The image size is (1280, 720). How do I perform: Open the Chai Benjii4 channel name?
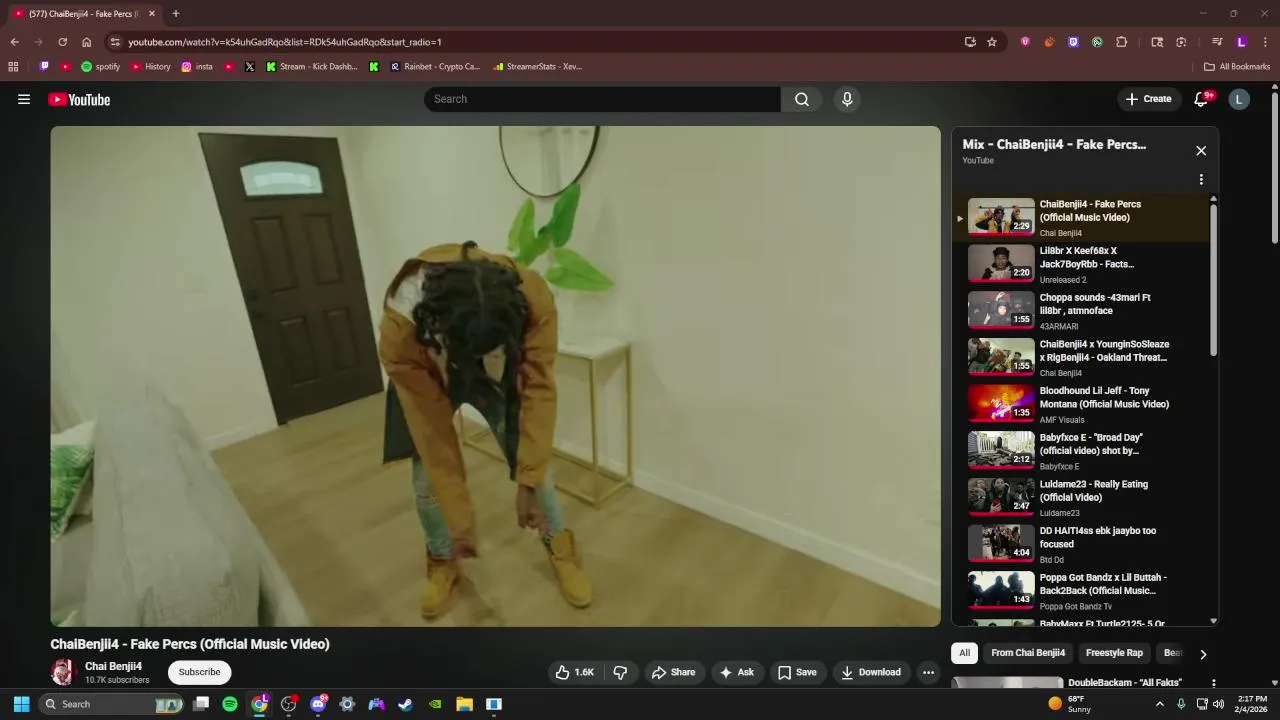pyautogui.click(x=113, y=666)
